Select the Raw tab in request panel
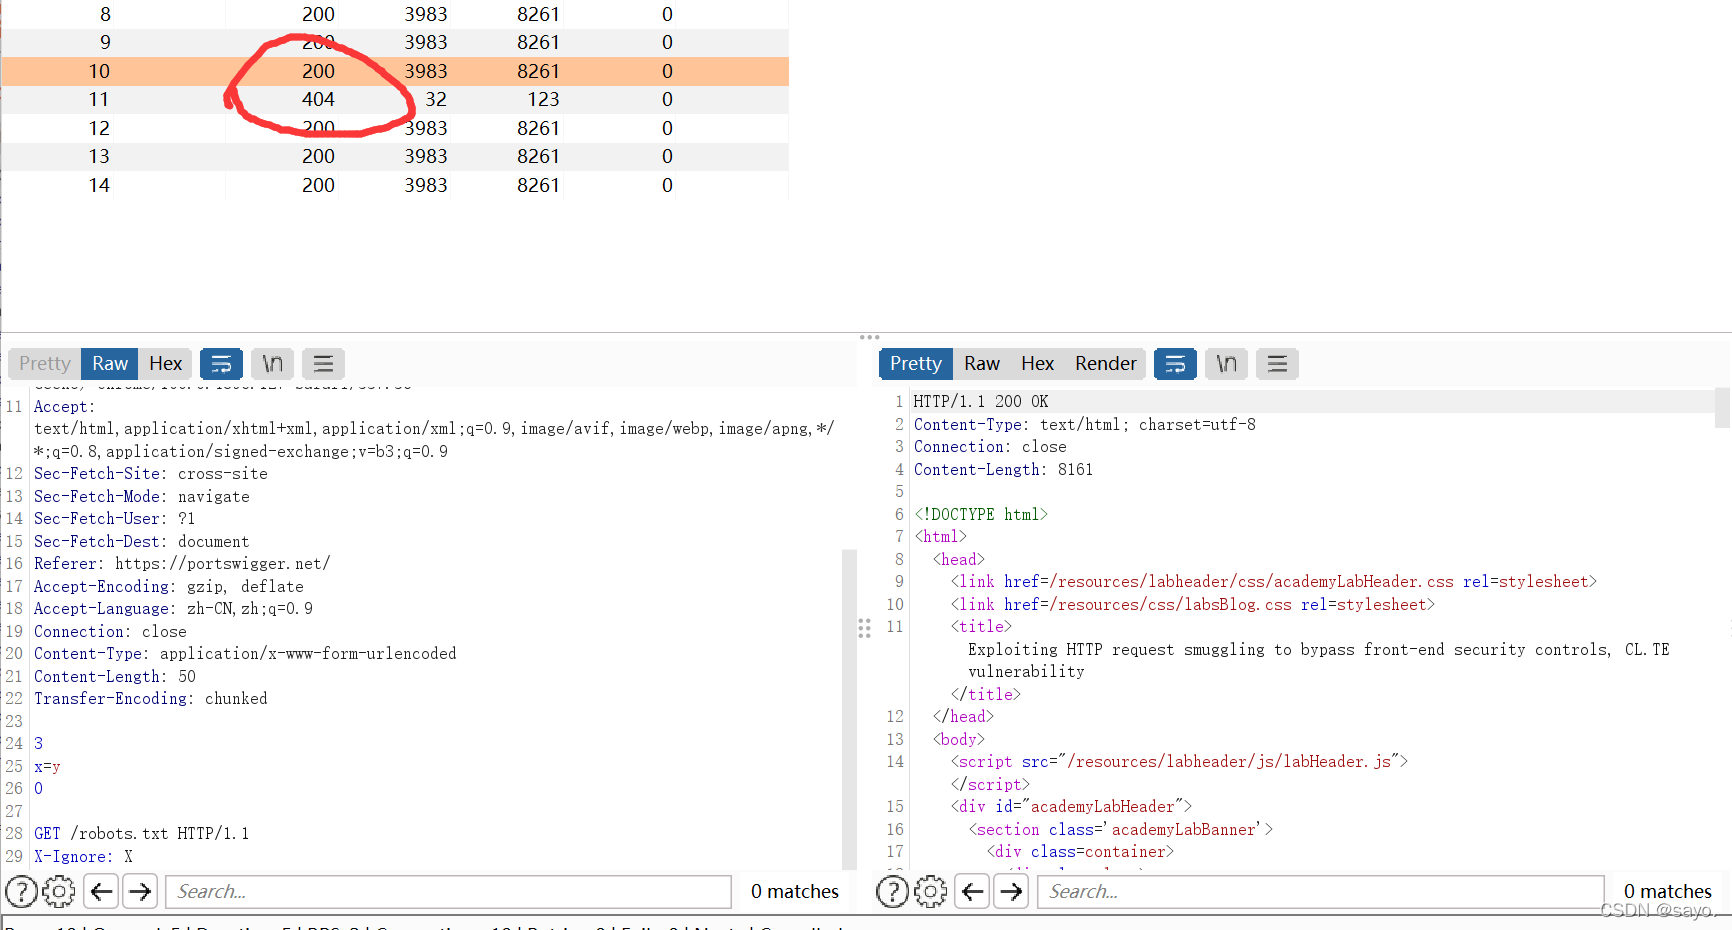Image resolution: width=1732 pixels, height=930 pixels. 110,364
